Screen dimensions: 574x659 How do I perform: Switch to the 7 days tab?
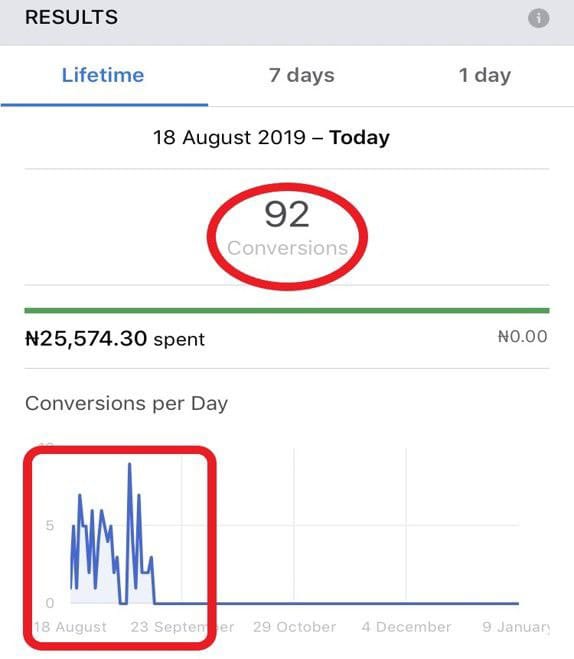click(x=302, y=76)
